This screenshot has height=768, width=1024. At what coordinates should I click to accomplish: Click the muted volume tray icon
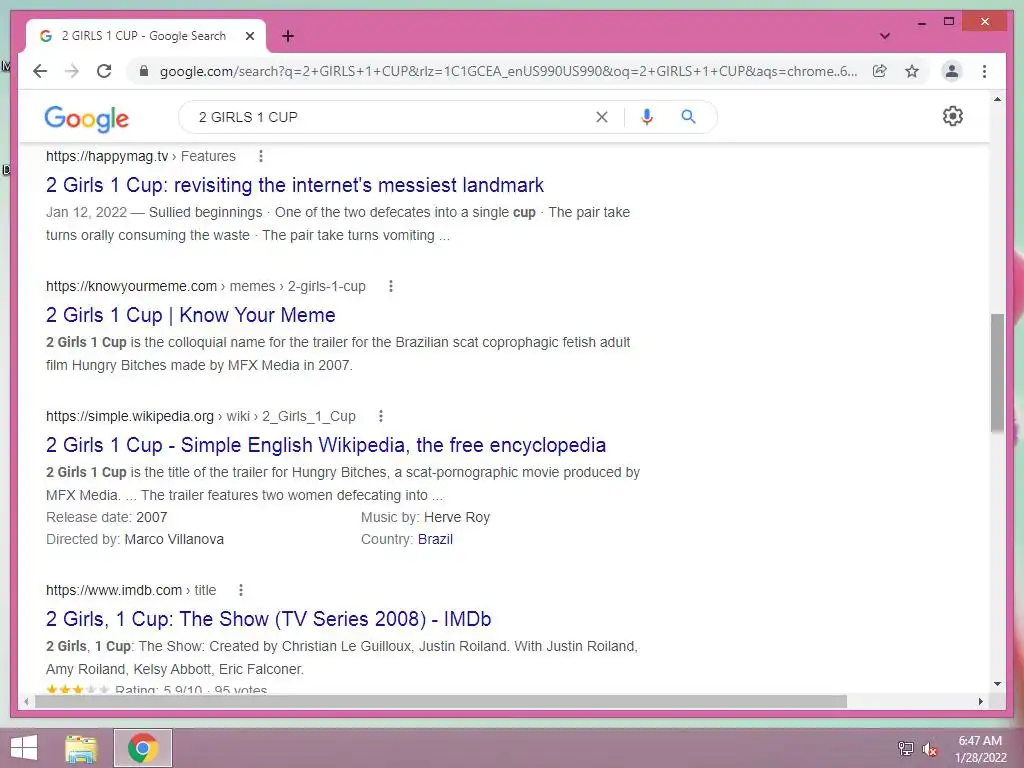(929, 748)
